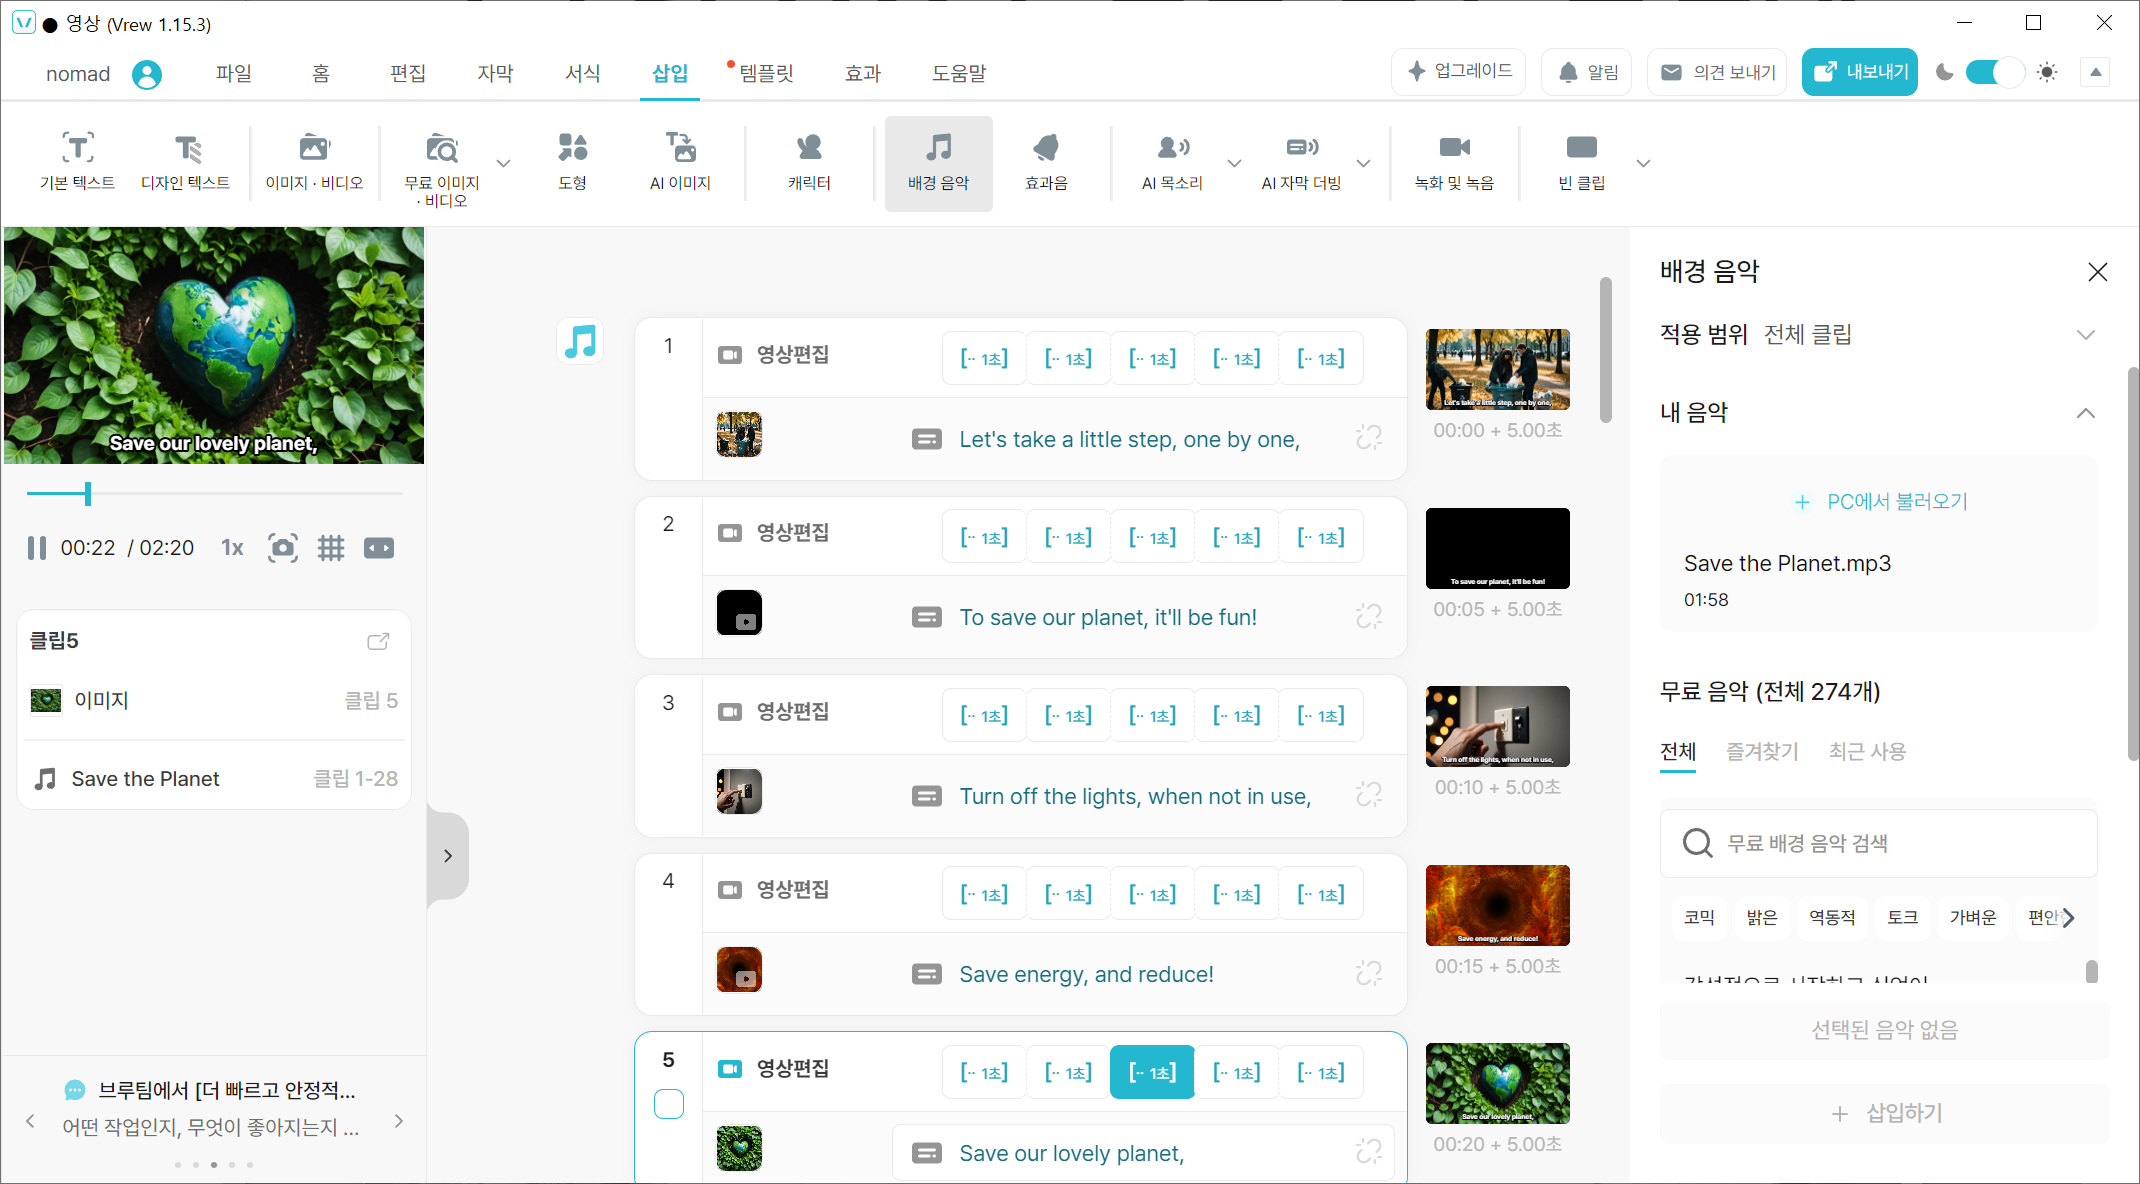
Task: Check the clip 5 selection checkbox
Action: point(669,1104)
